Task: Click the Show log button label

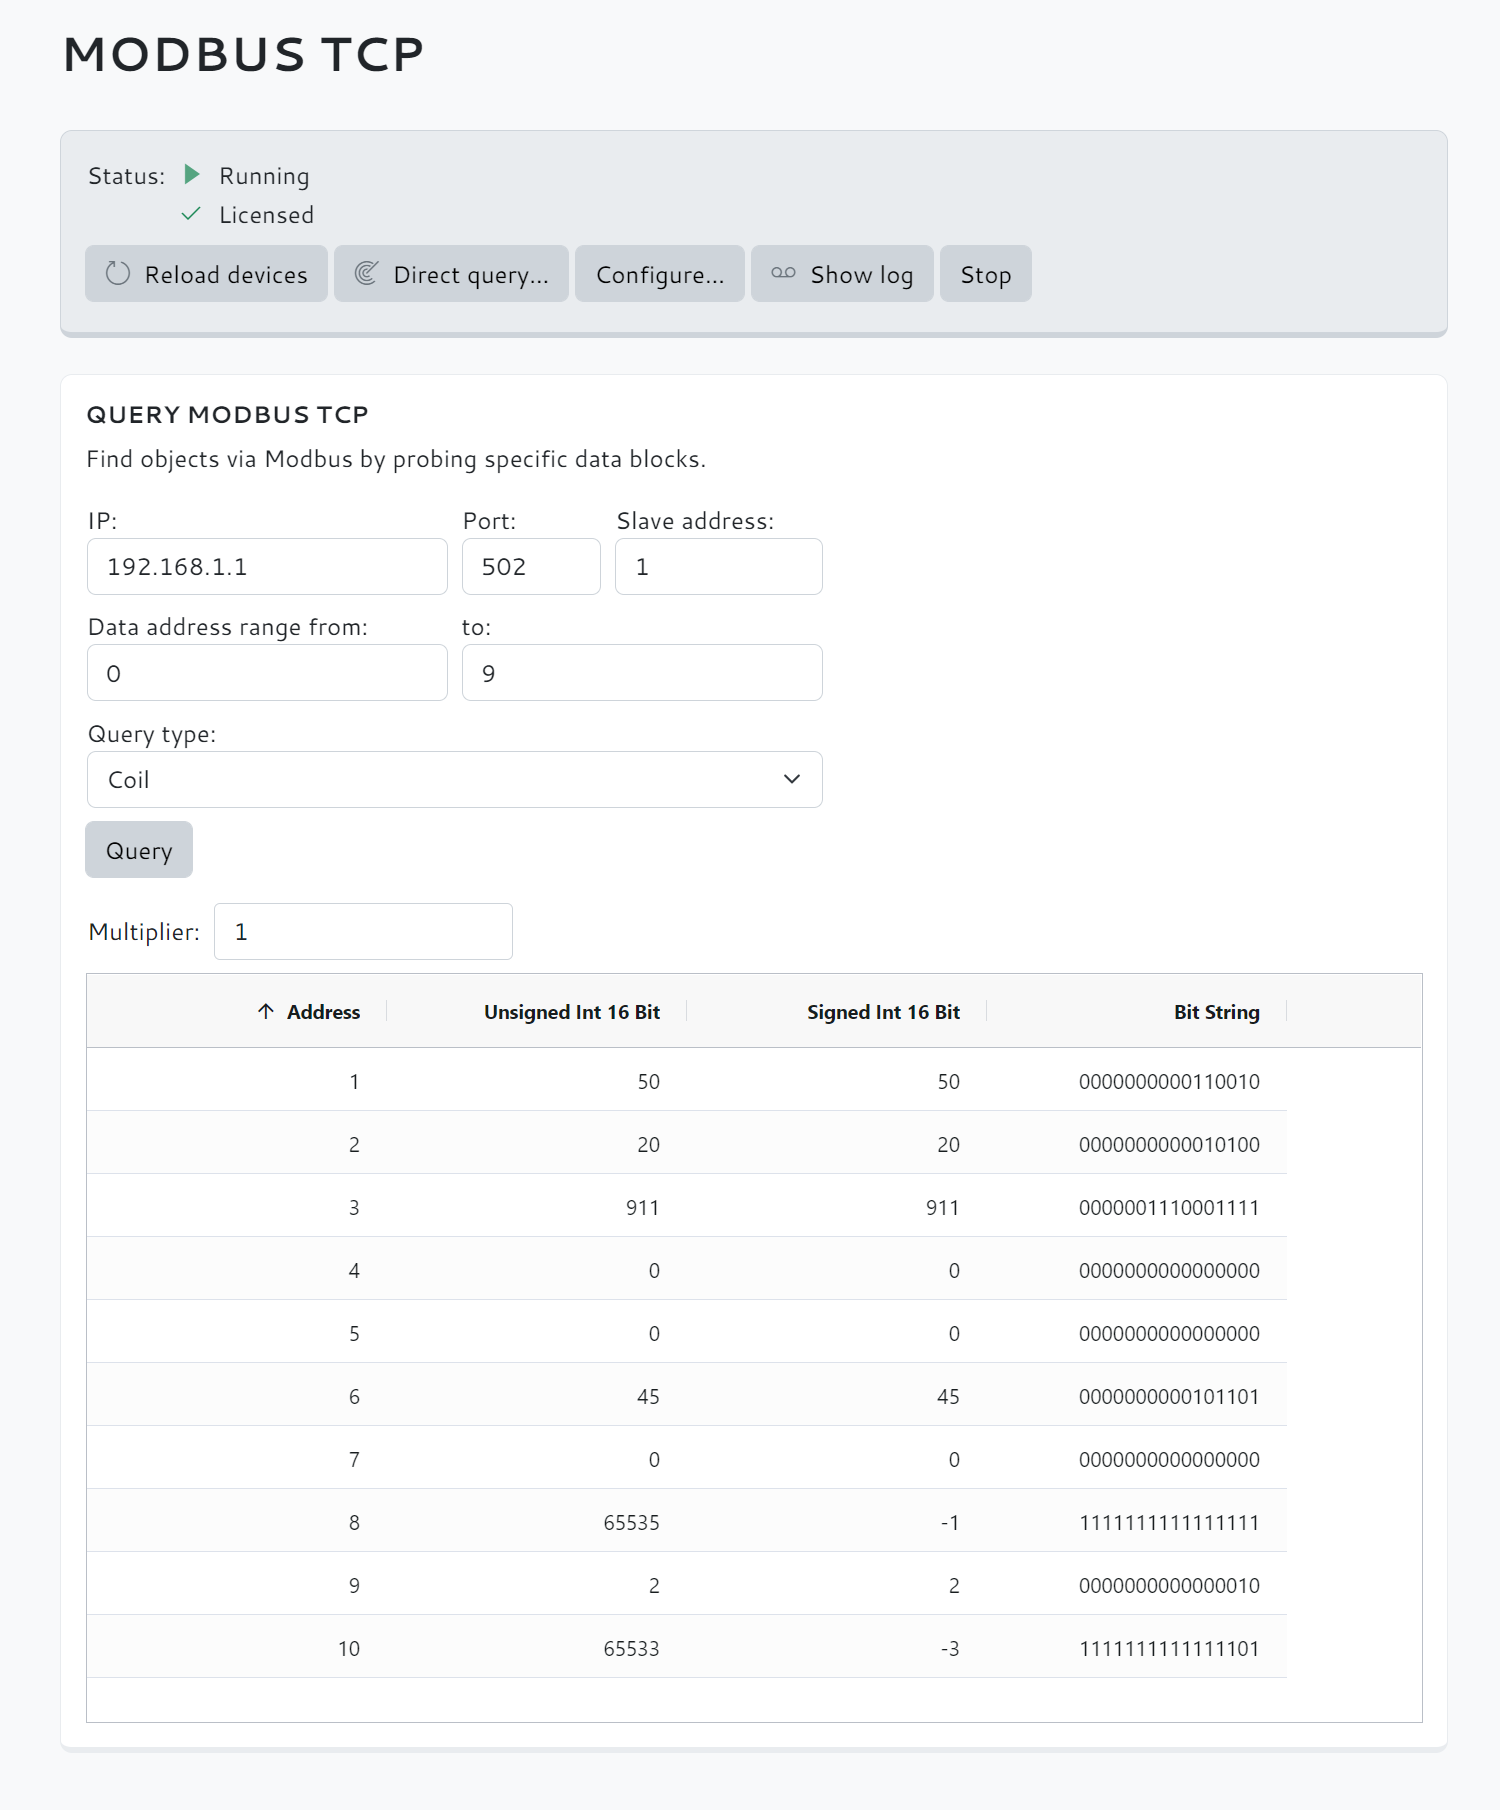Action: pos(862,275)
